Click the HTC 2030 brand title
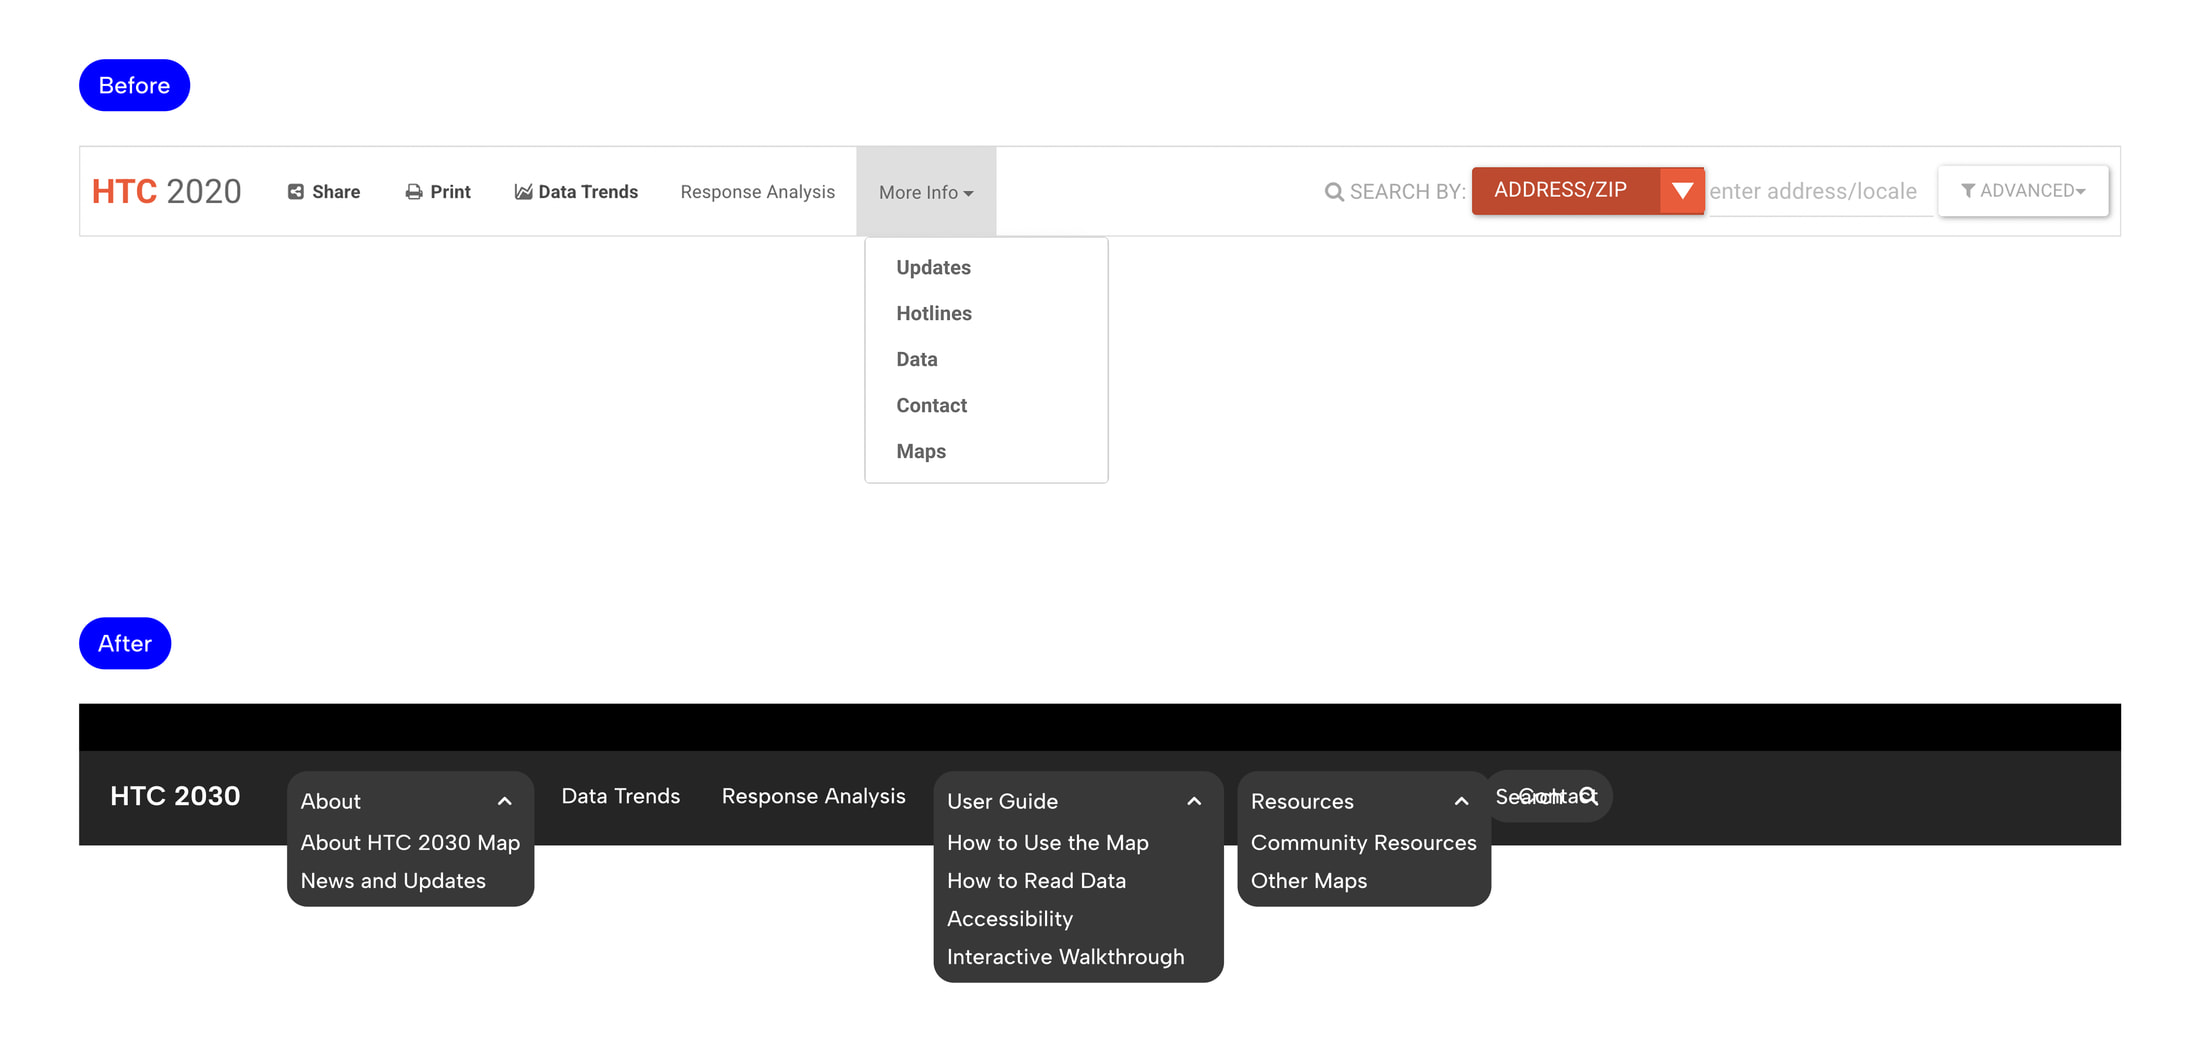2200x1056 pixels. point(175,796)
